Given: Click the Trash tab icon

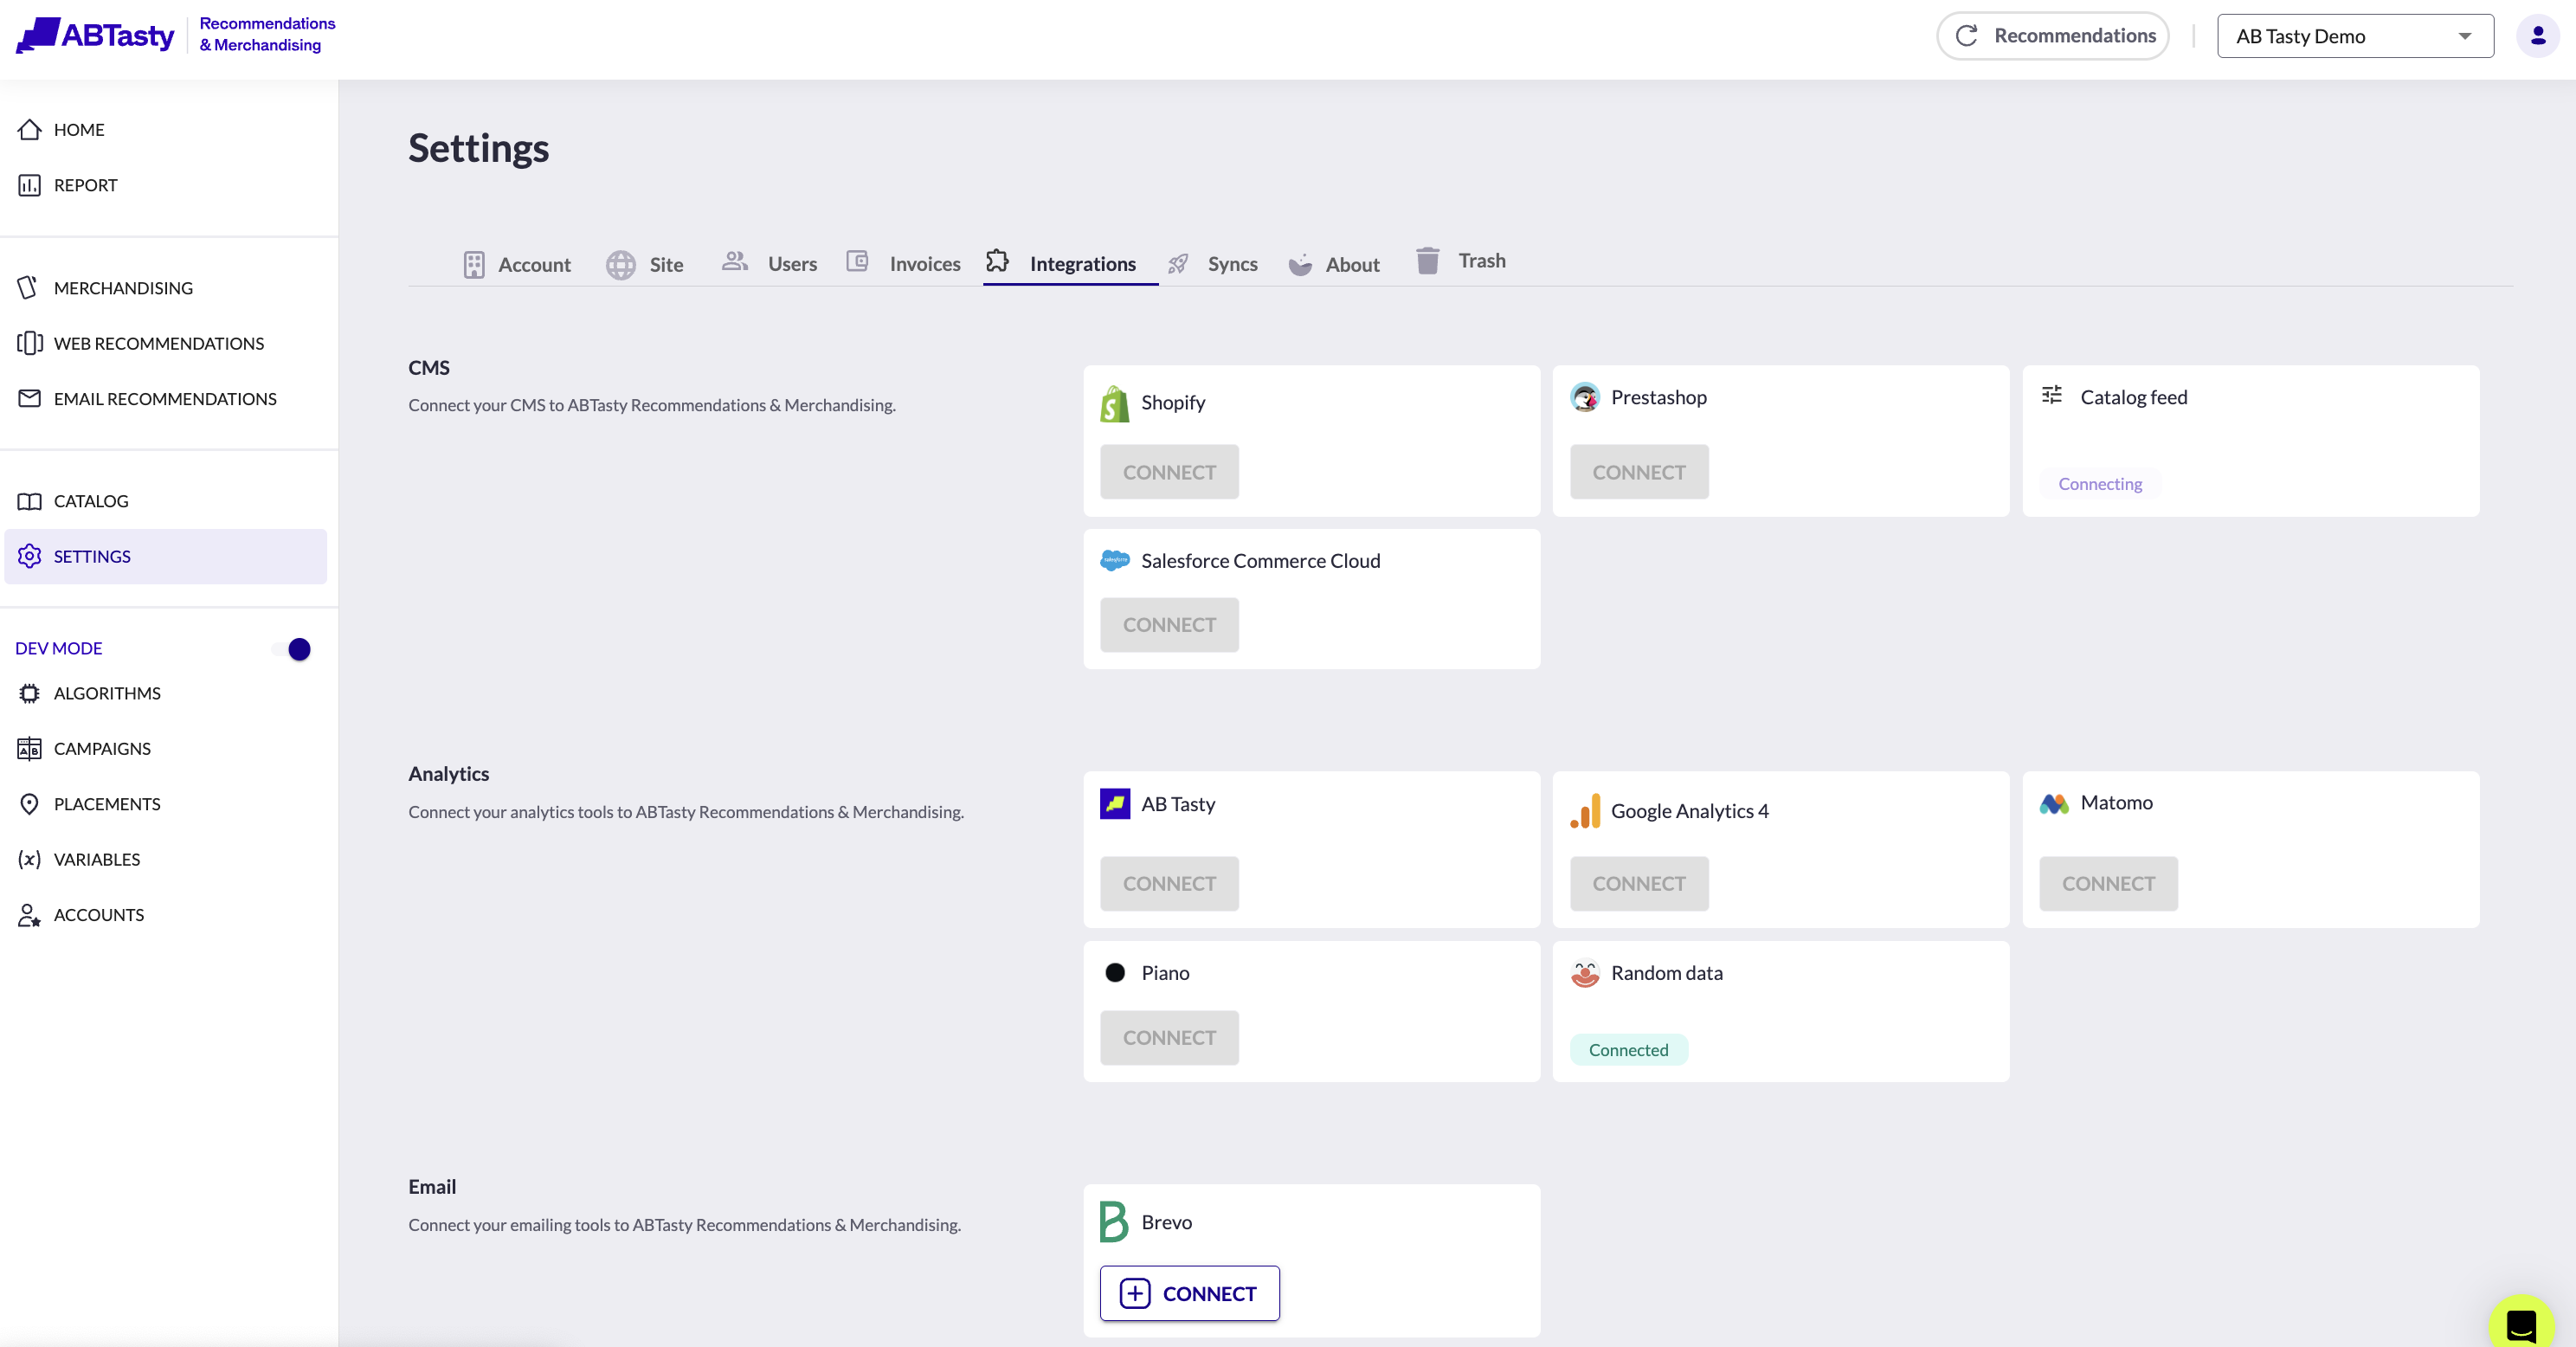Looking at the screenshot, I should click(x=1427, y=261).
